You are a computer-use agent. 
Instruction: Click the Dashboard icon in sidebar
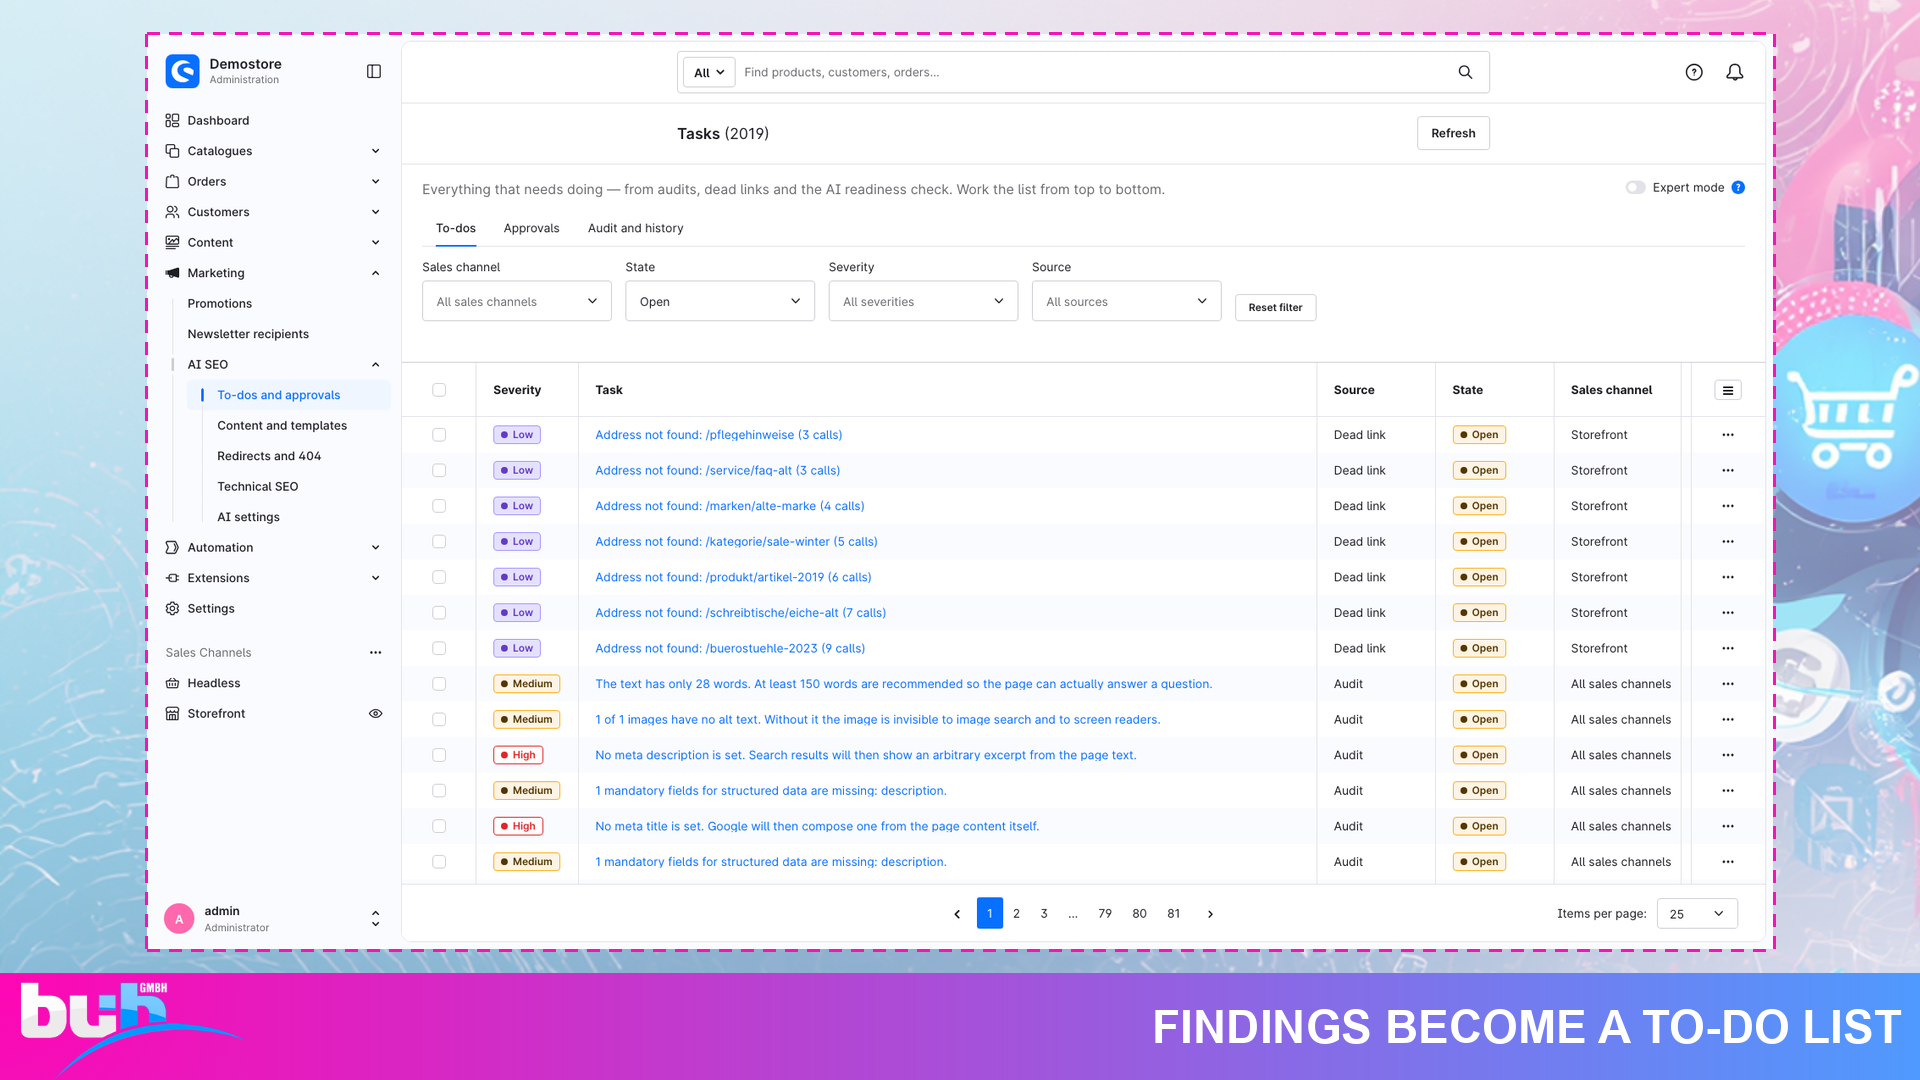(x=172, y=120)
